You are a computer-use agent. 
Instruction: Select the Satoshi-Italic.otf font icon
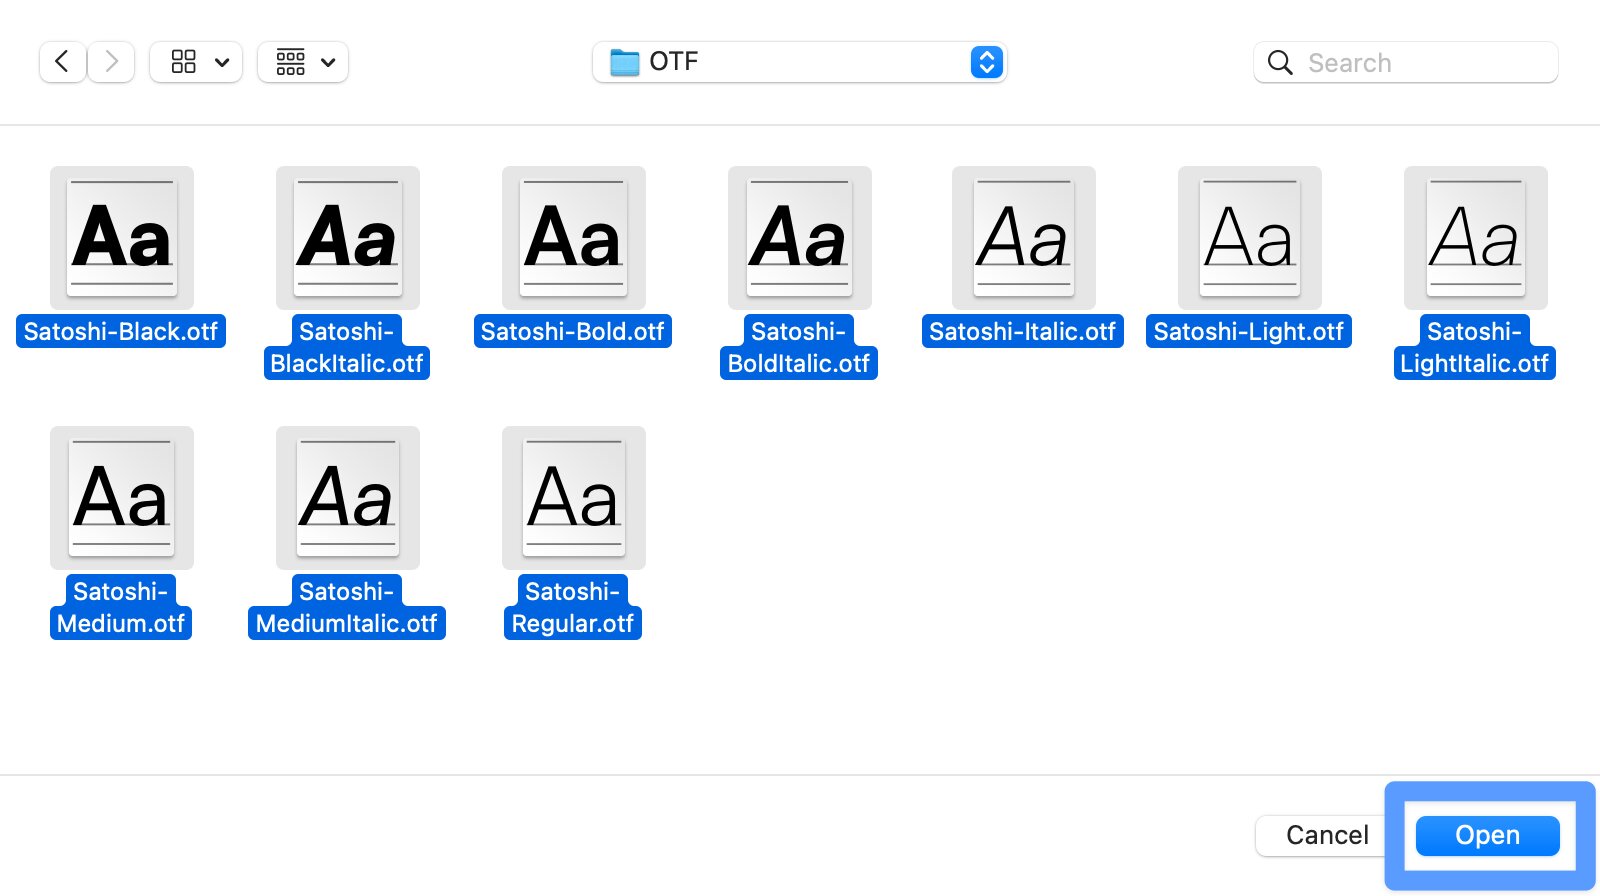[1024, 238]
